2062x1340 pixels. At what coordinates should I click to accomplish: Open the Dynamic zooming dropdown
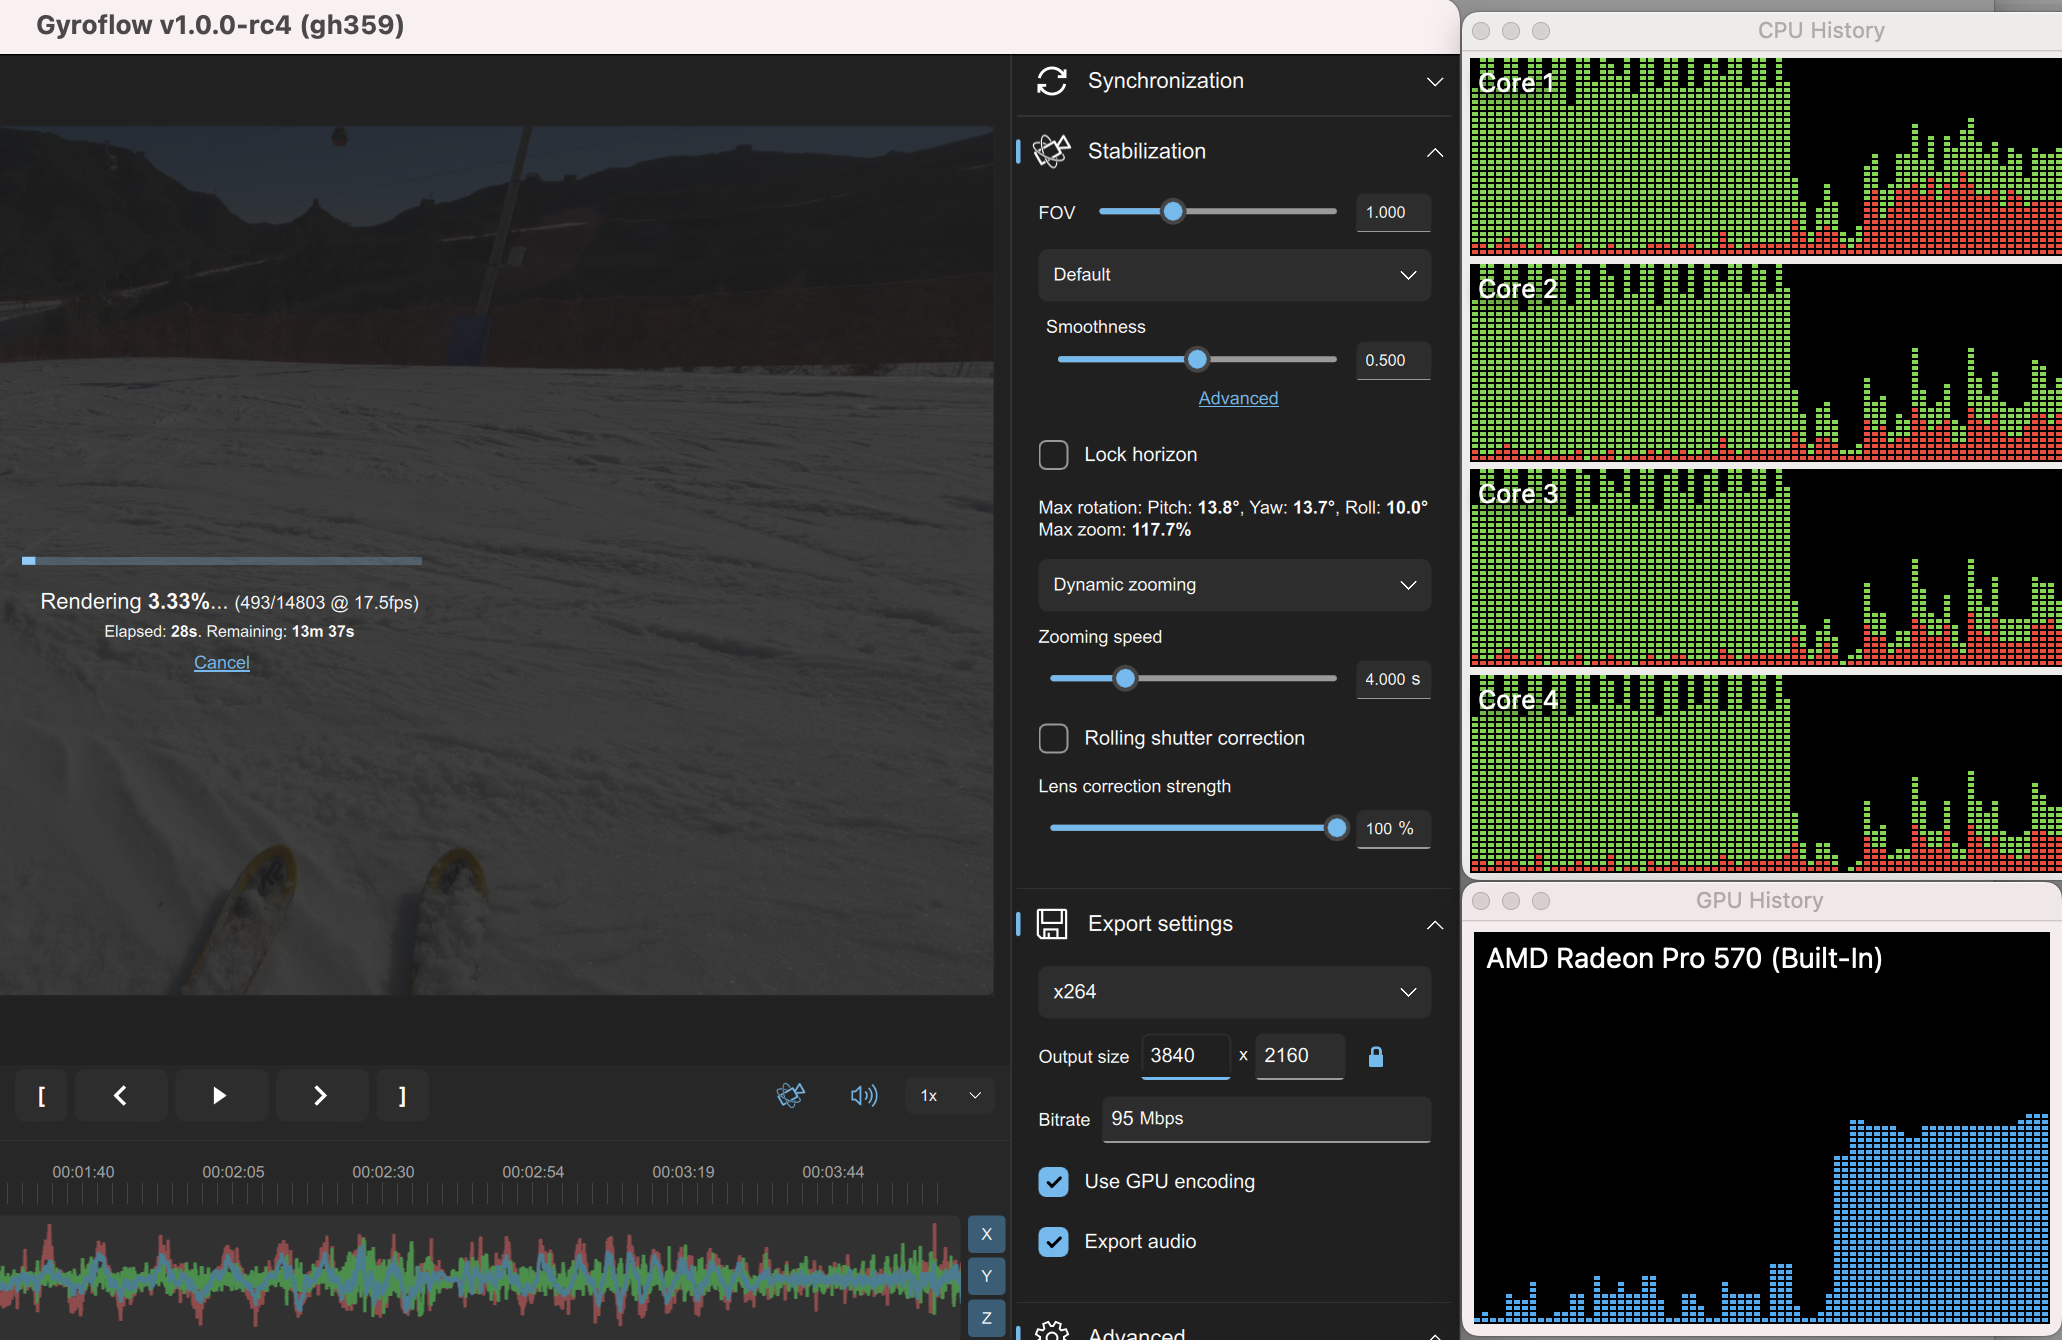(x=1233, y=585)
